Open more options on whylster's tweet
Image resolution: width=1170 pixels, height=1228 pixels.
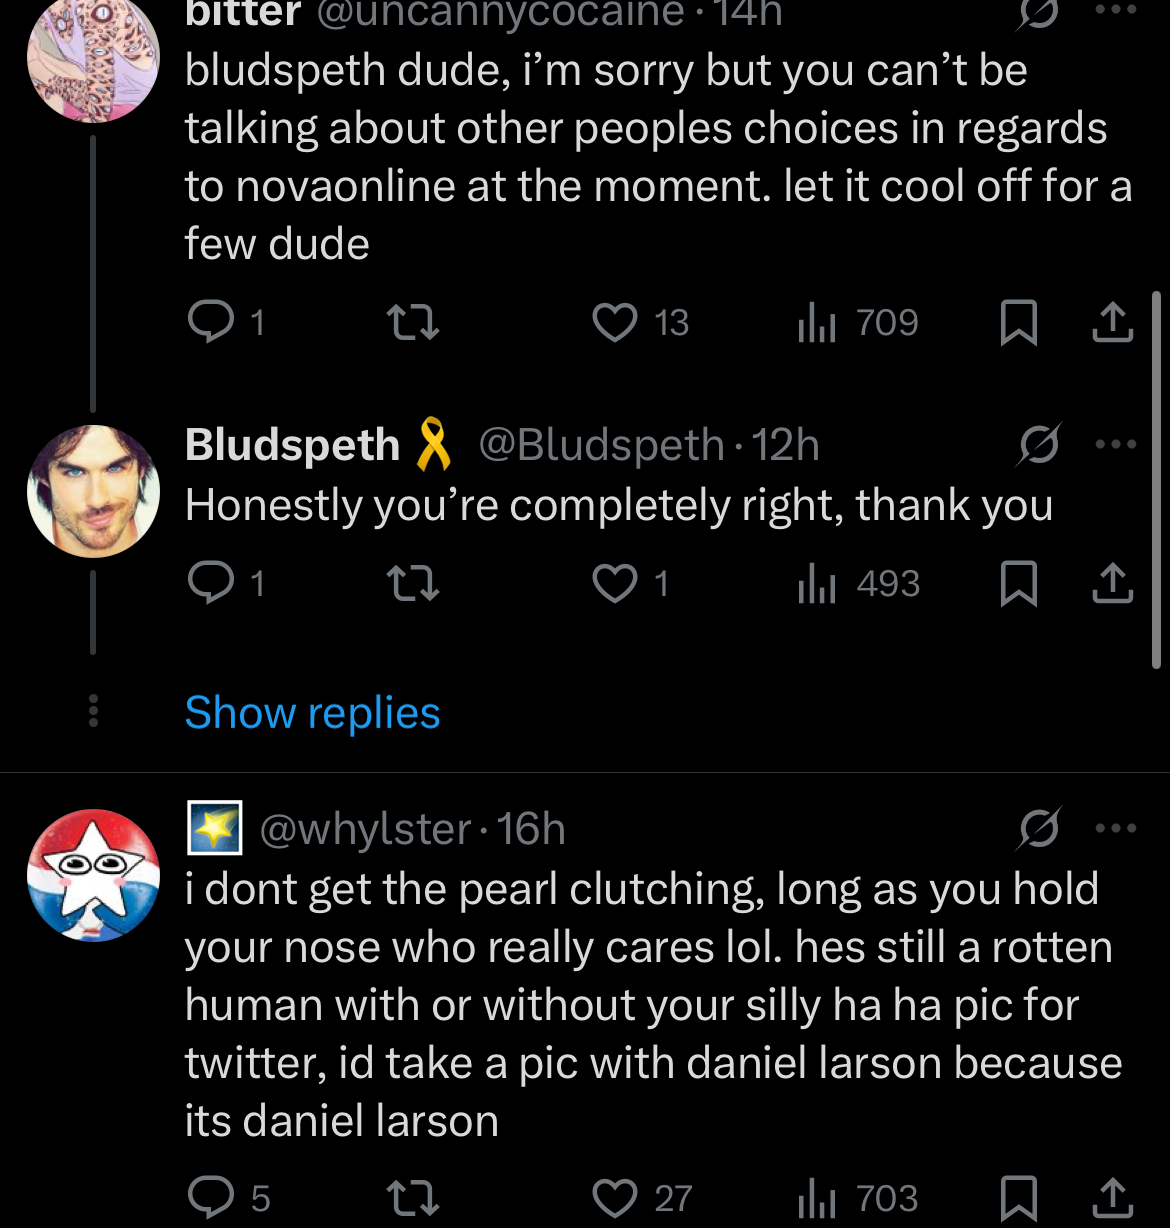(x=1116, y=828)
